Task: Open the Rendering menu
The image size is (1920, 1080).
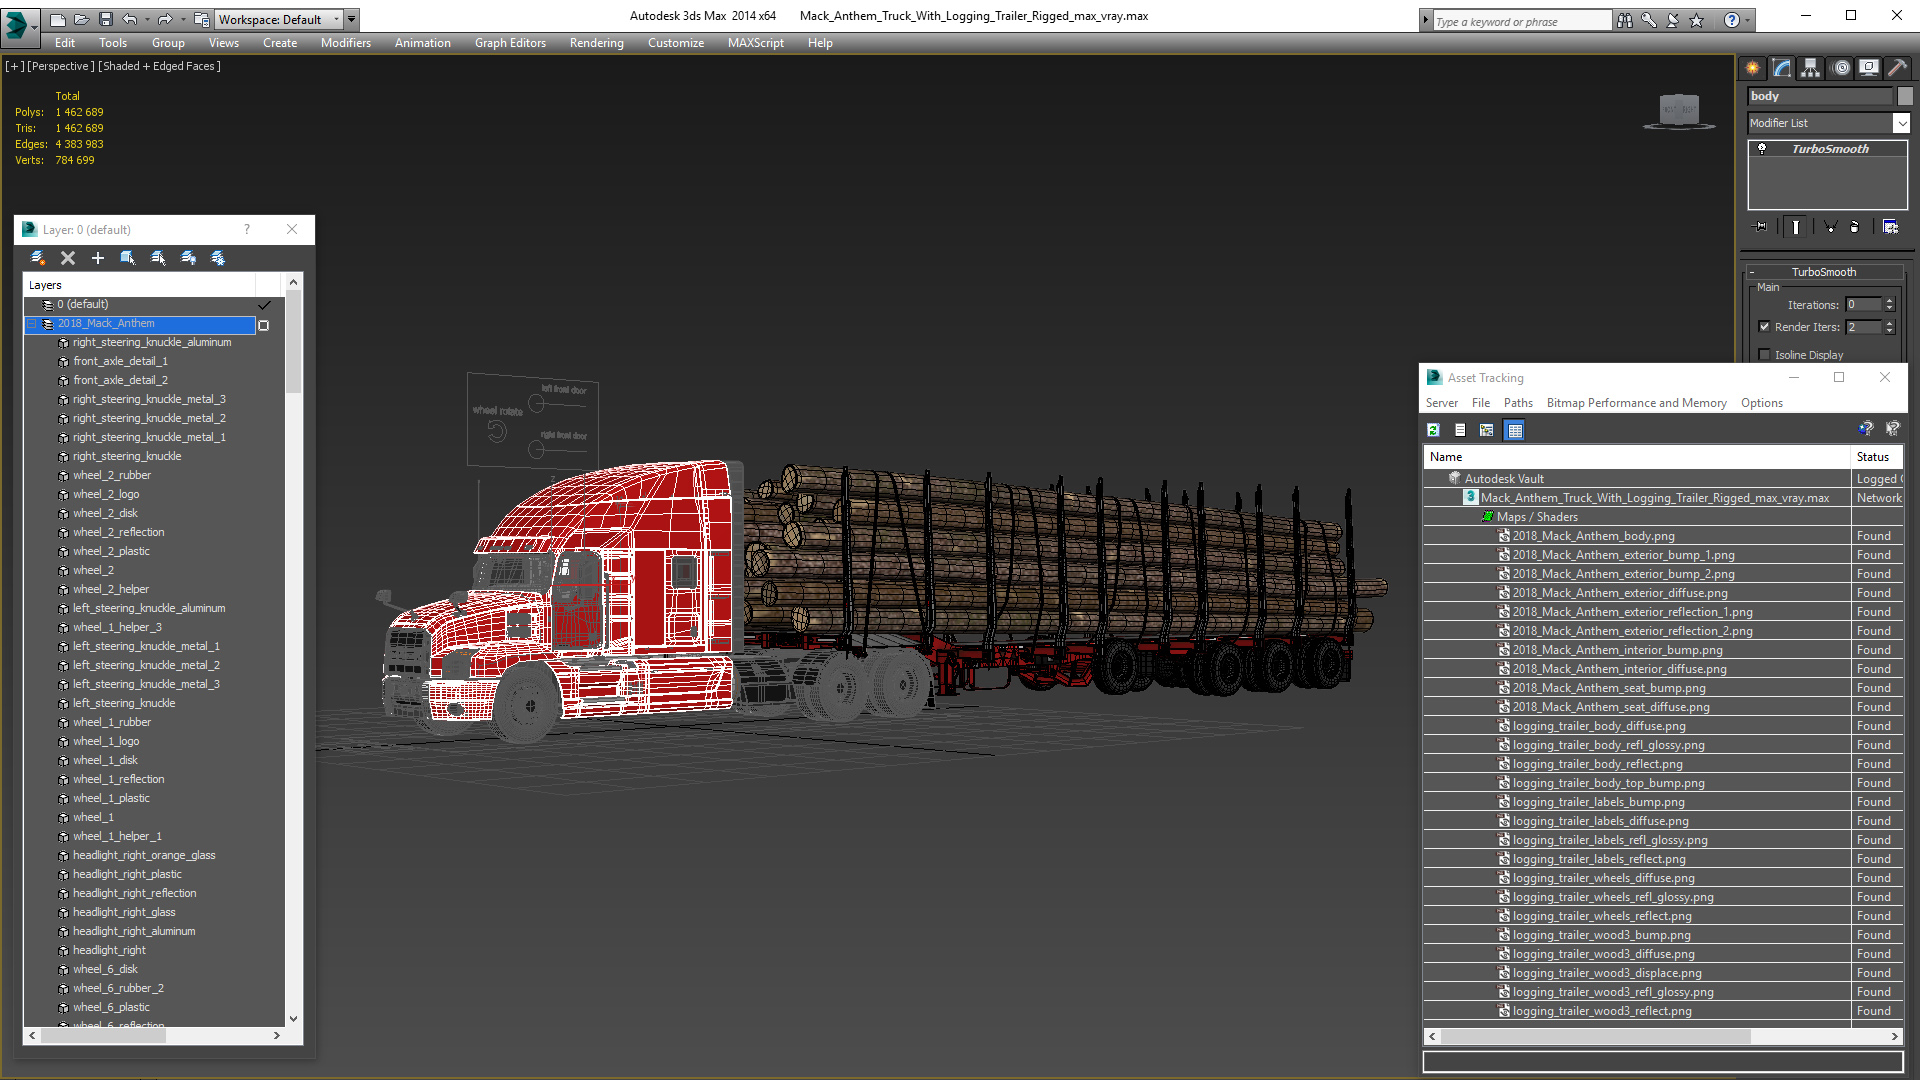Action: [x=596, y=43]
